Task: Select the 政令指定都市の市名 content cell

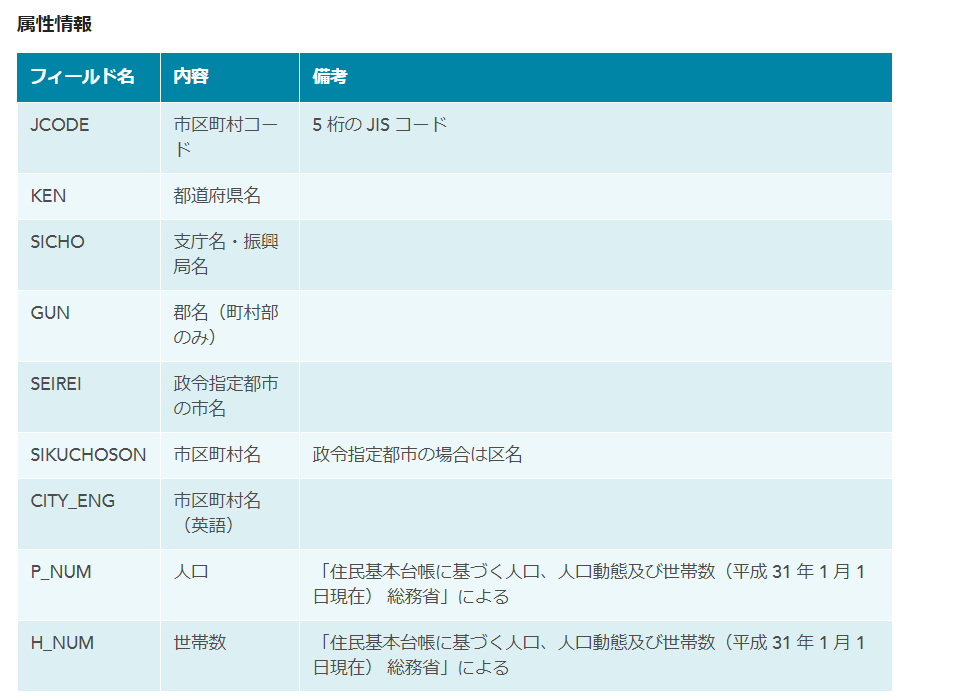Action: pyautogui.click(x=230, y=397)
